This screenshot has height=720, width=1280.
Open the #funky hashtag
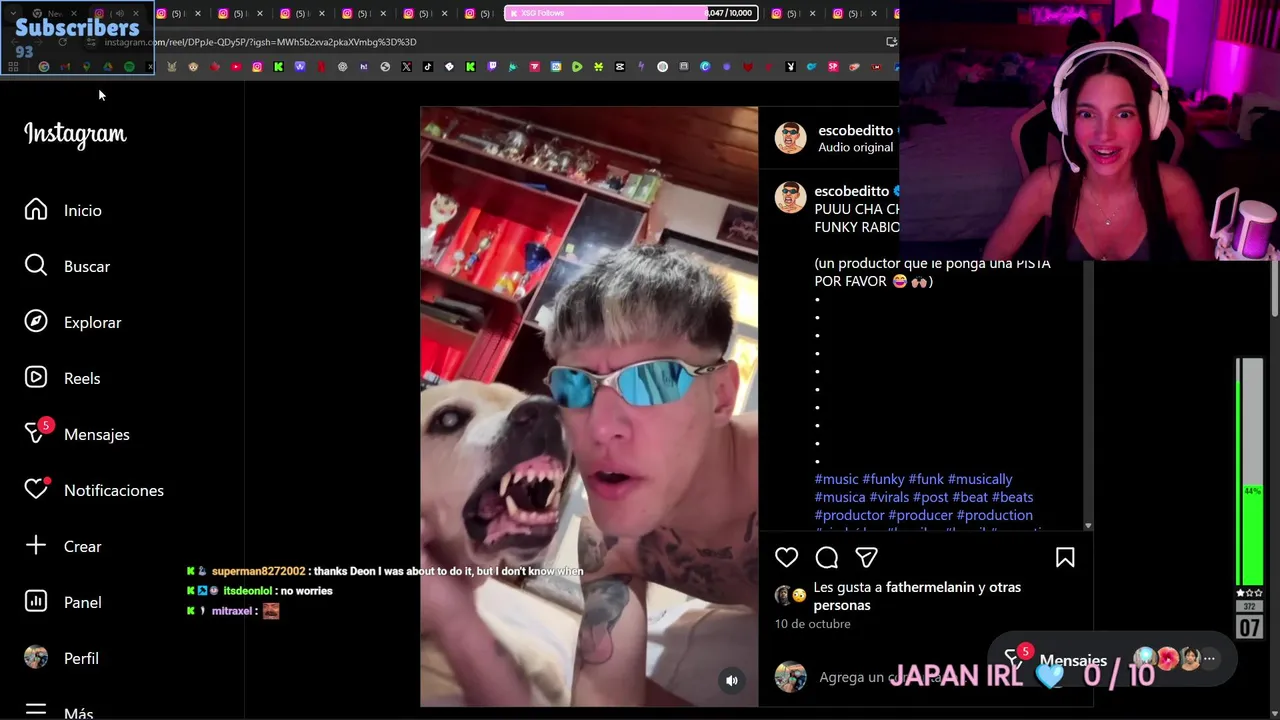tap(883, 479)
